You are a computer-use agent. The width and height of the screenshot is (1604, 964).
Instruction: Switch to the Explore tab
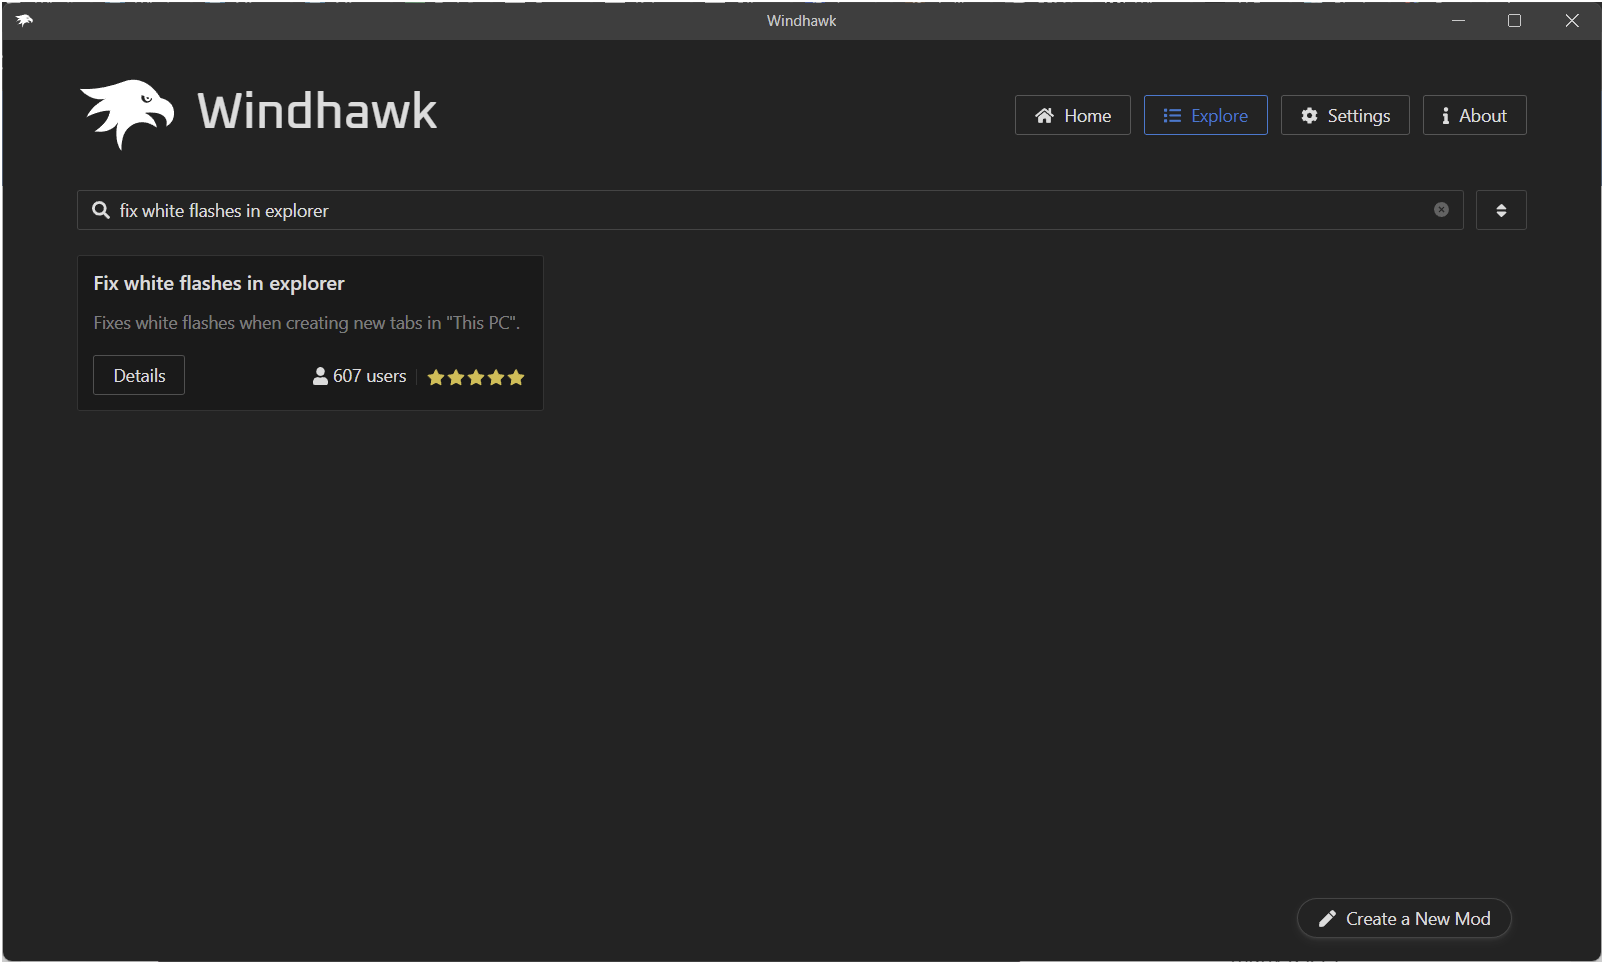1205,115
